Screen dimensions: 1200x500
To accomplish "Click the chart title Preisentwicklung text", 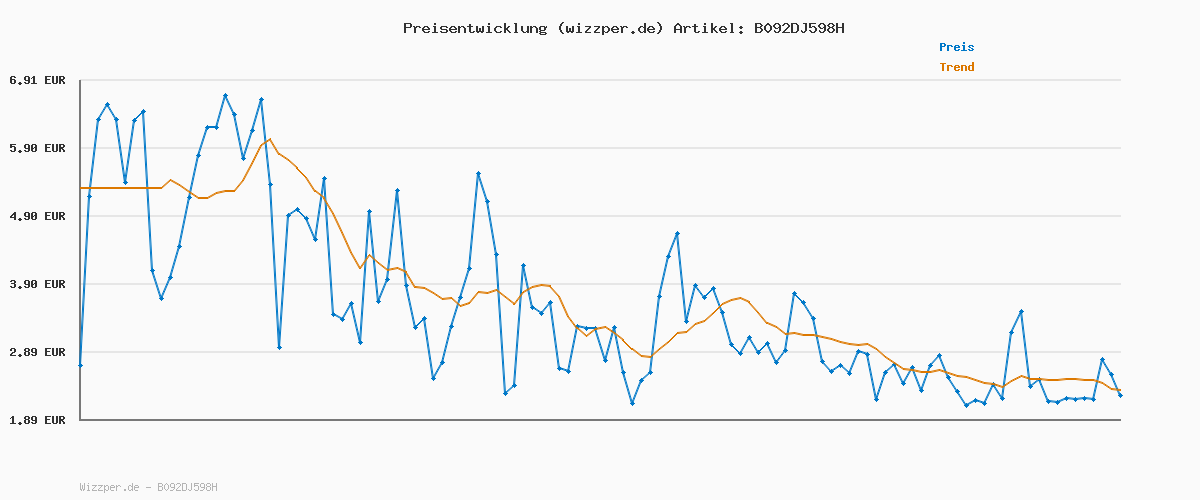I will tap(474, 28).
